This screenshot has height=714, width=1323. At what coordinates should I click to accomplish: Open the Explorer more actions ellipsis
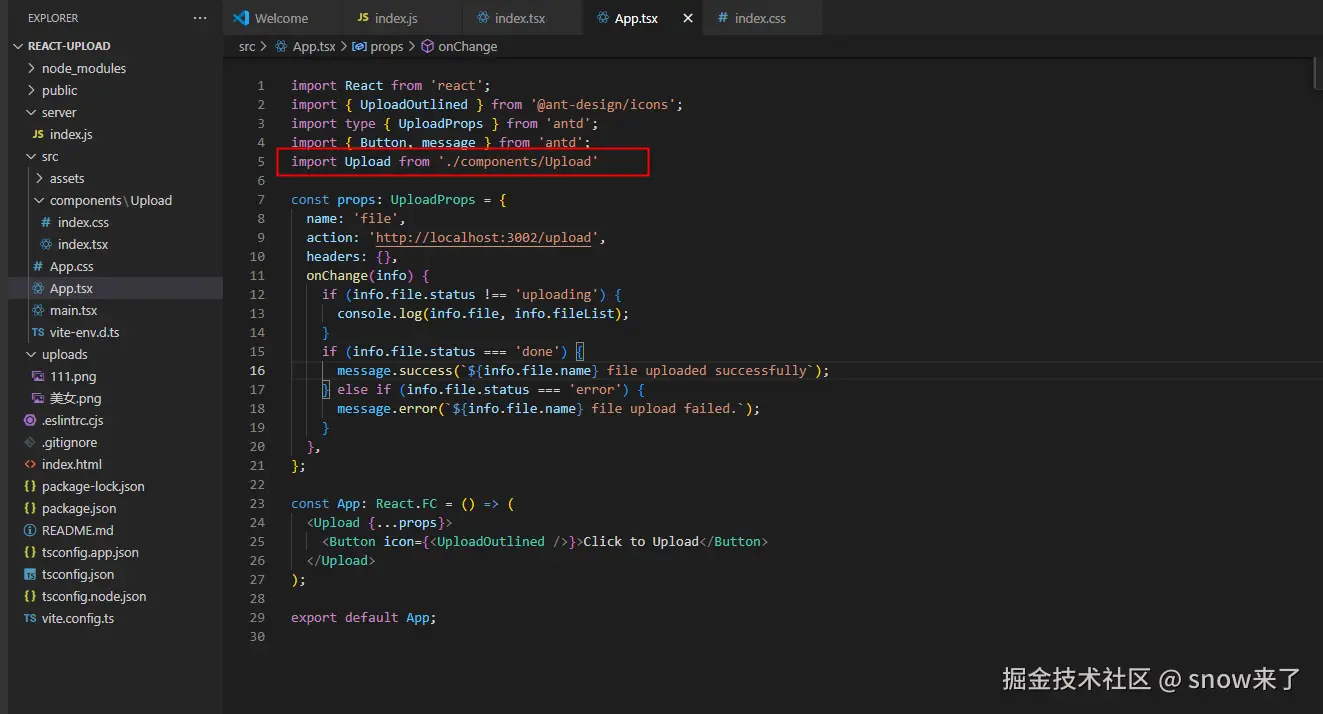(x=200, y=18)
